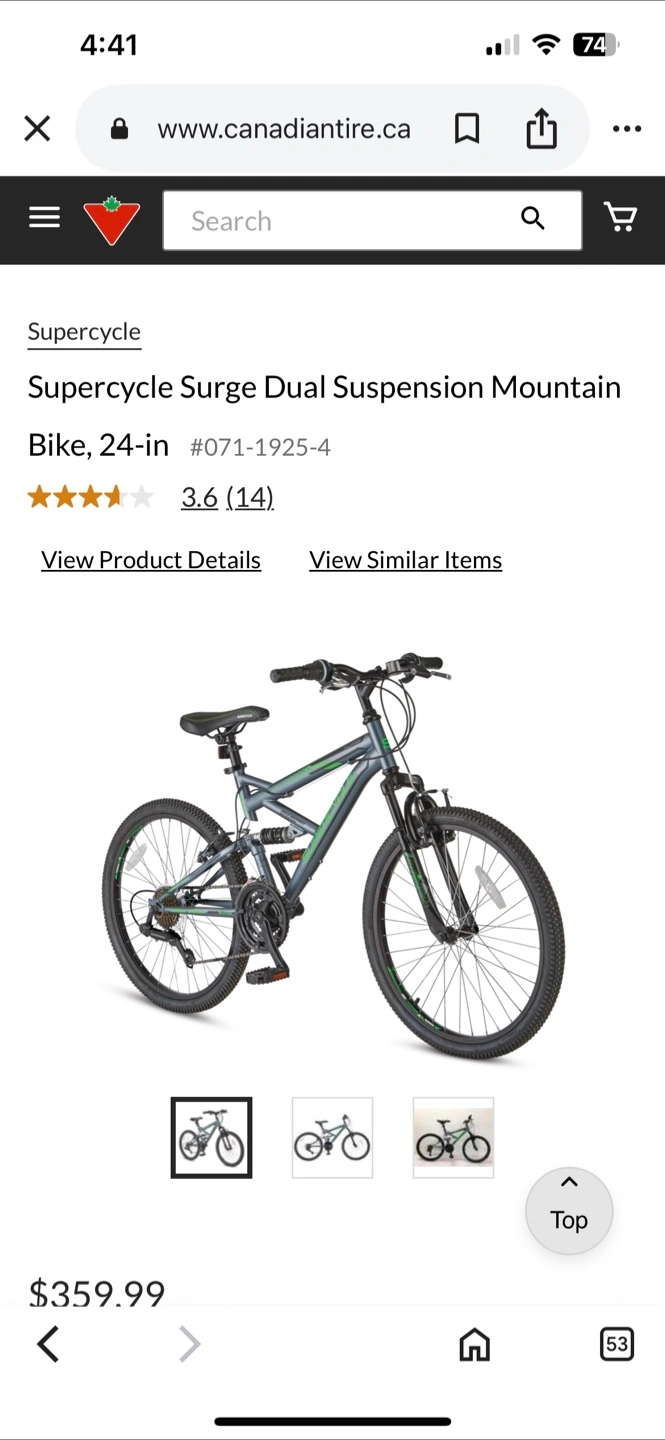Tap the Canadian Tire triangle logo
The image size is (665, 1440).
(111, 220)
